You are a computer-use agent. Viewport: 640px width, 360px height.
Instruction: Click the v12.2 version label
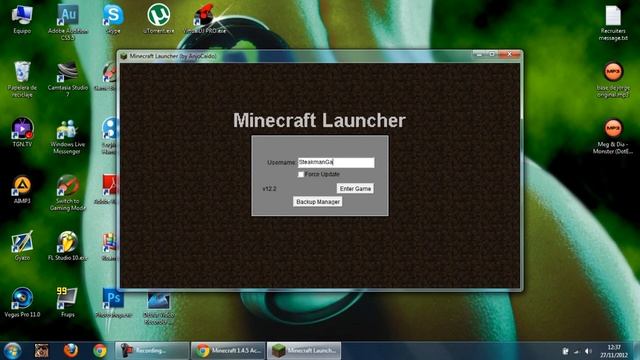click(x=269, y=189)
